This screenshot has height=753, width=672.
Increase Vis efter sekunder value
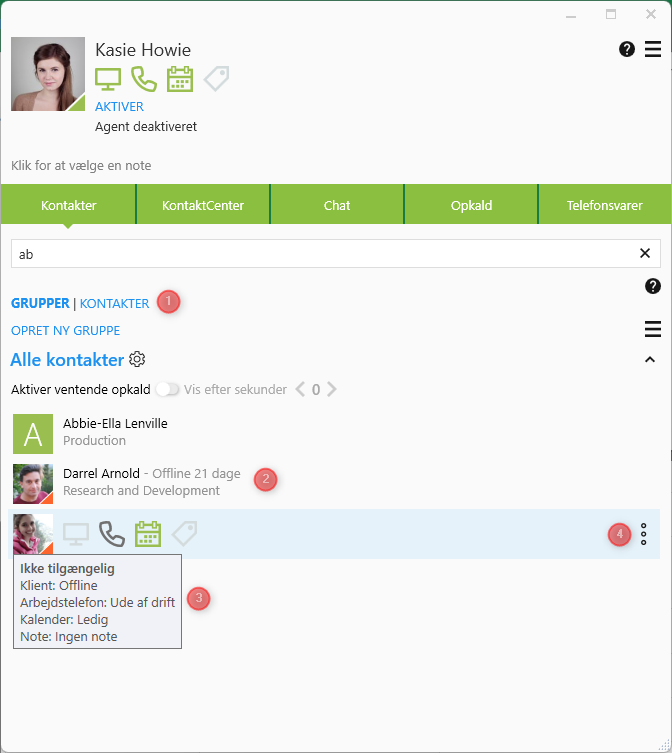click(x=331, y=389)
